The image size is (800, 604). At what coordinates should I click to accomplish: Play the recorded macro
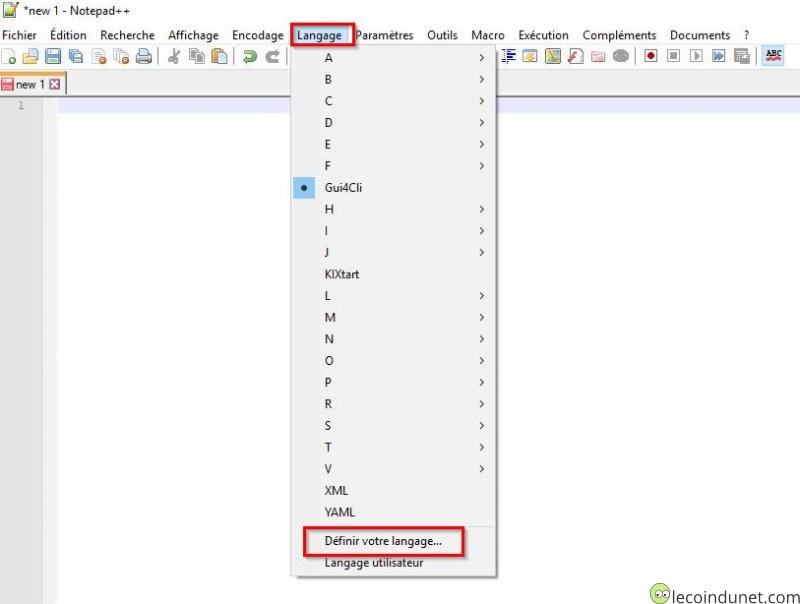(696, 56)
